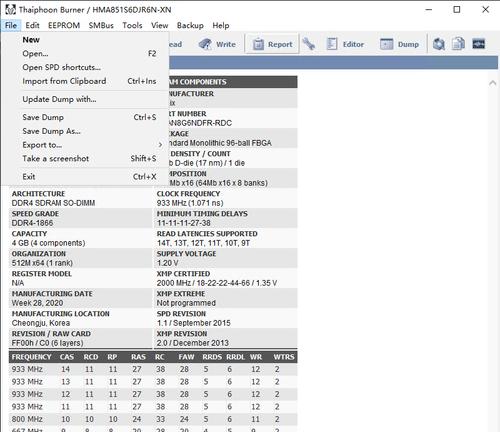Screen dimensions: 500x432
Task: Click the Editor button label
Action: pyautogui.click(x=353, y=44)
